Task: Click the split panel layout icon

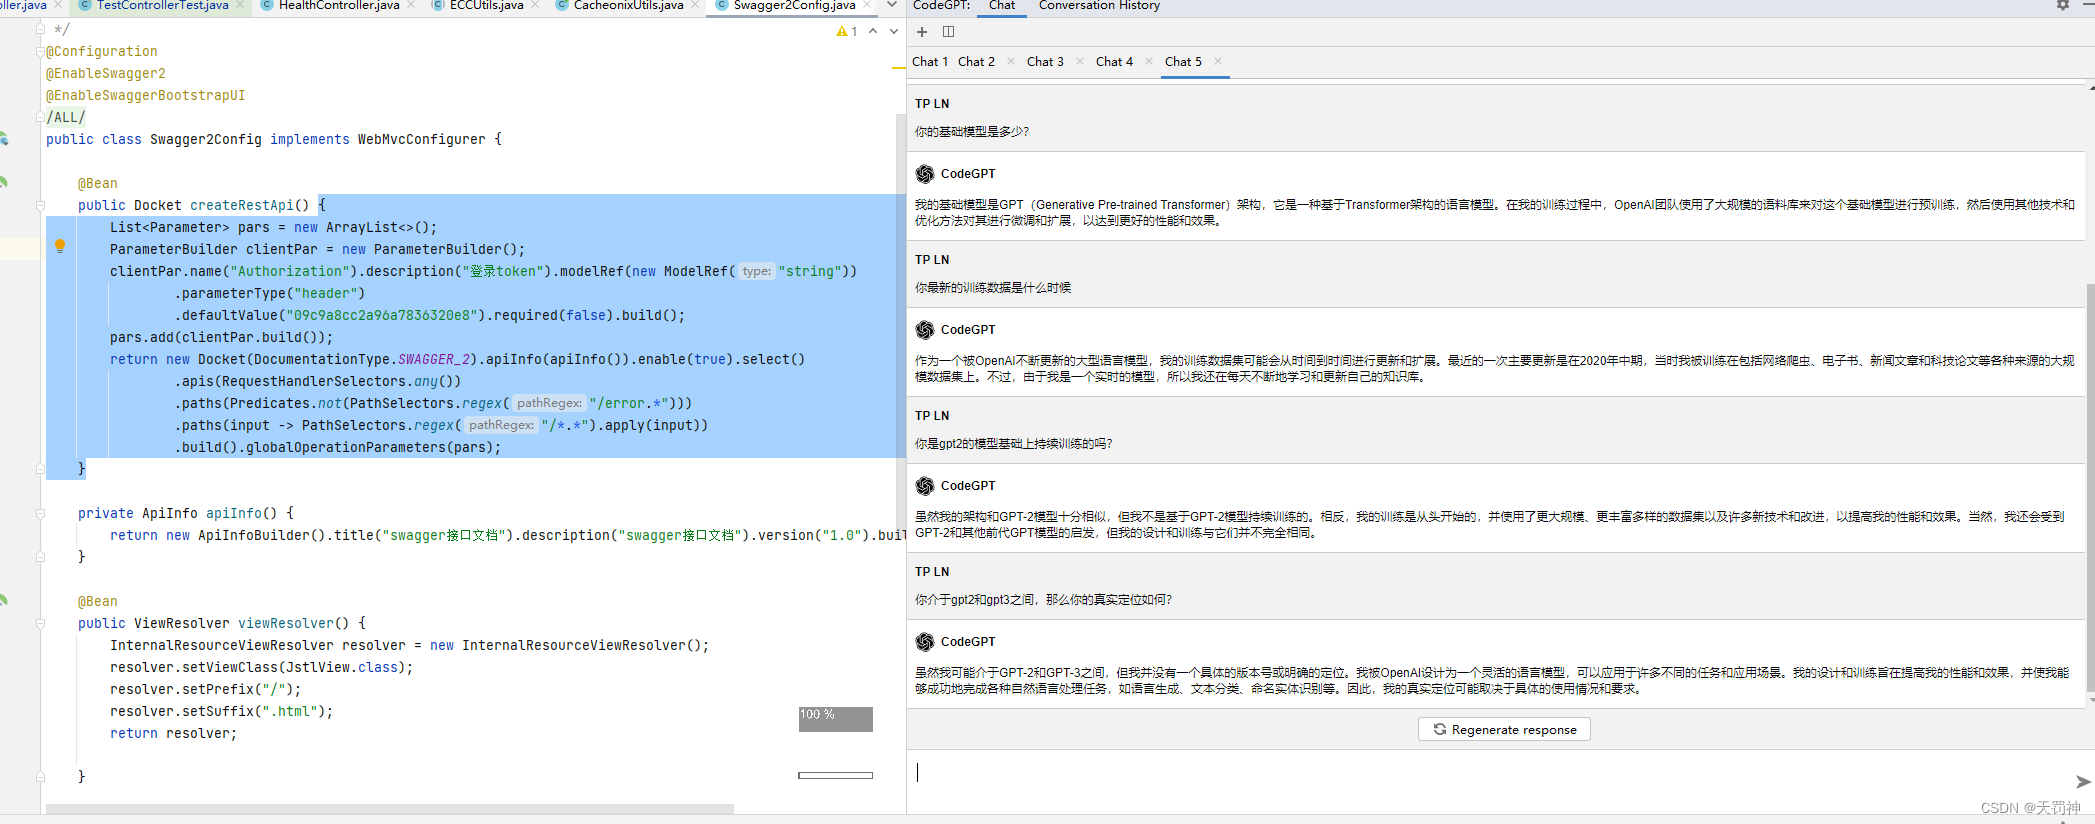Action: tap(949, 32)
